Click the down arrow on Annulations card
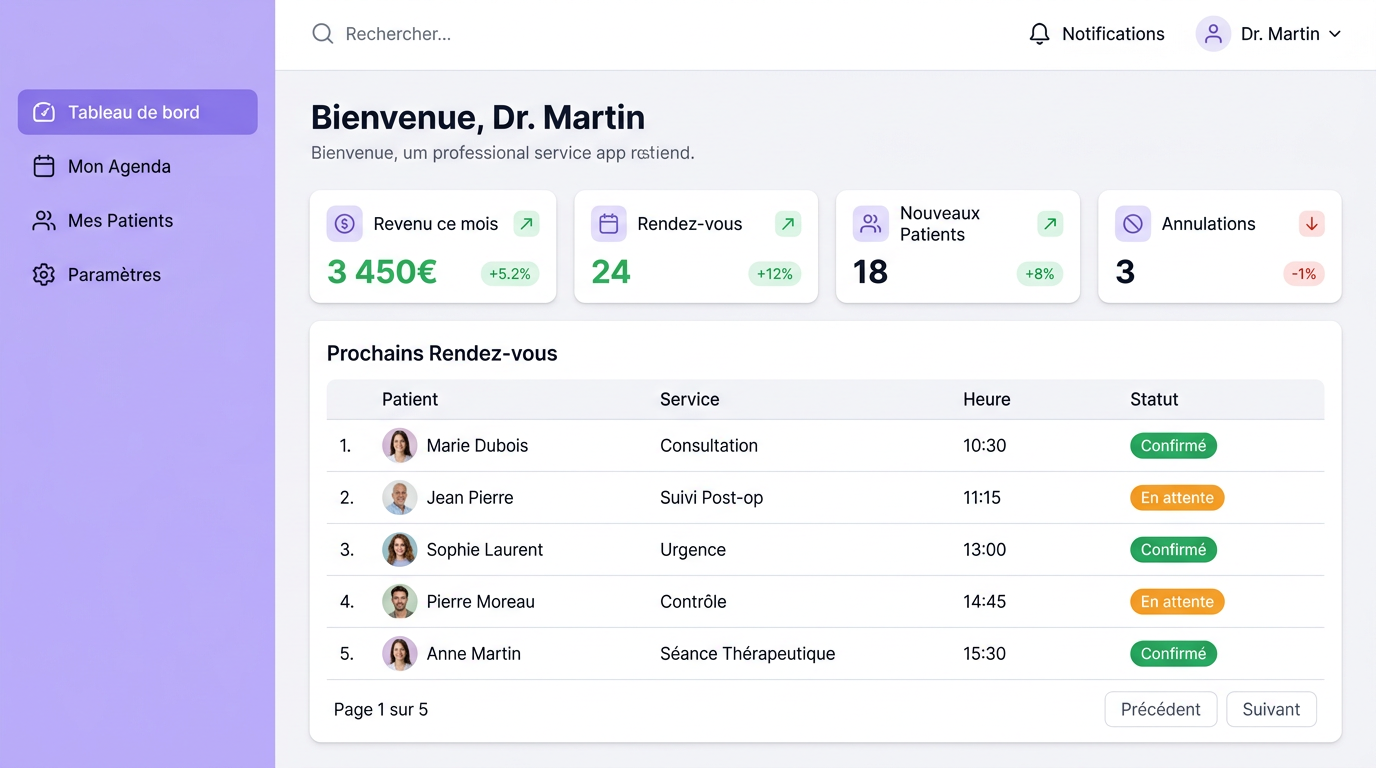This screenshot has height=768, width=1376. pyautogui.click(x=1312, y=224)
